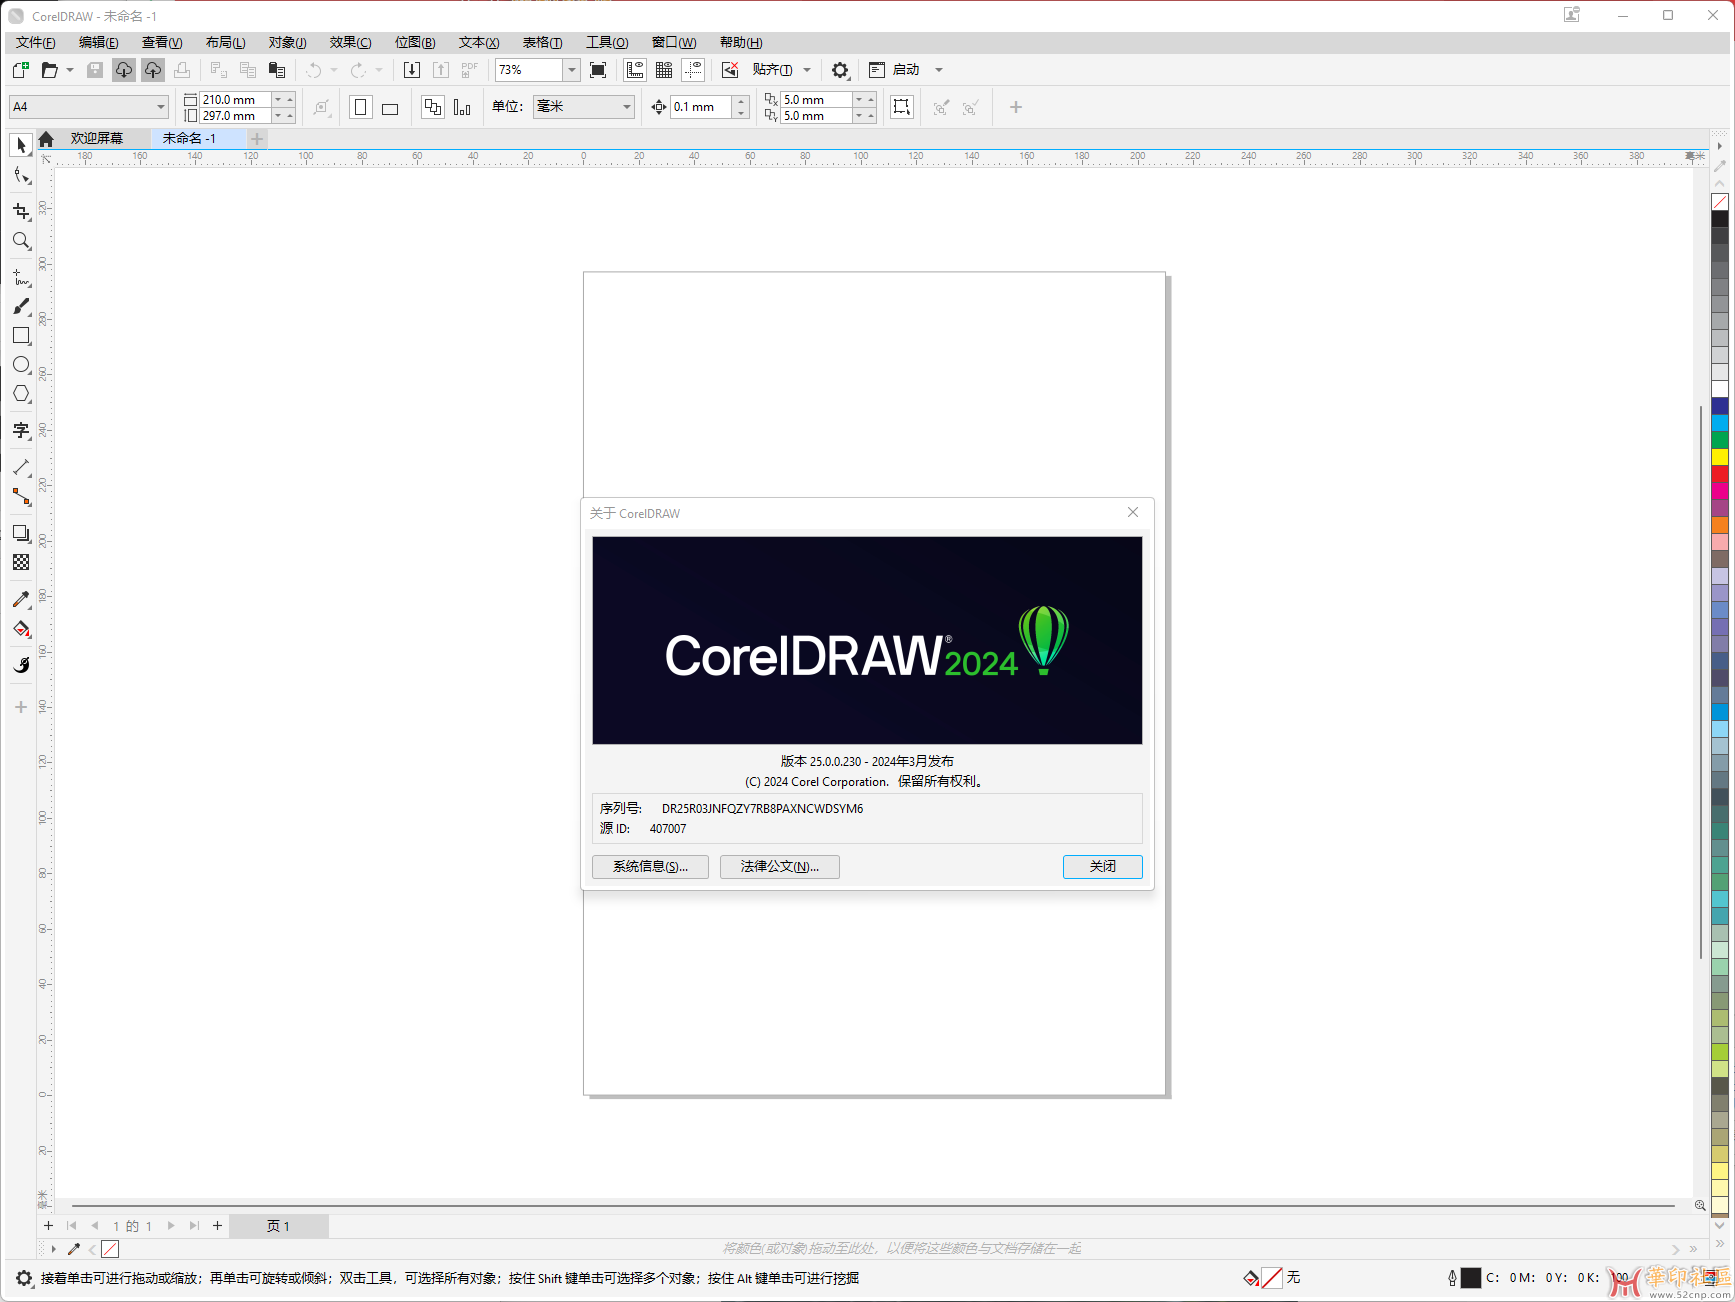Click the Save disk icon
The image size is (1735, 1302).
tap(95, 70)
